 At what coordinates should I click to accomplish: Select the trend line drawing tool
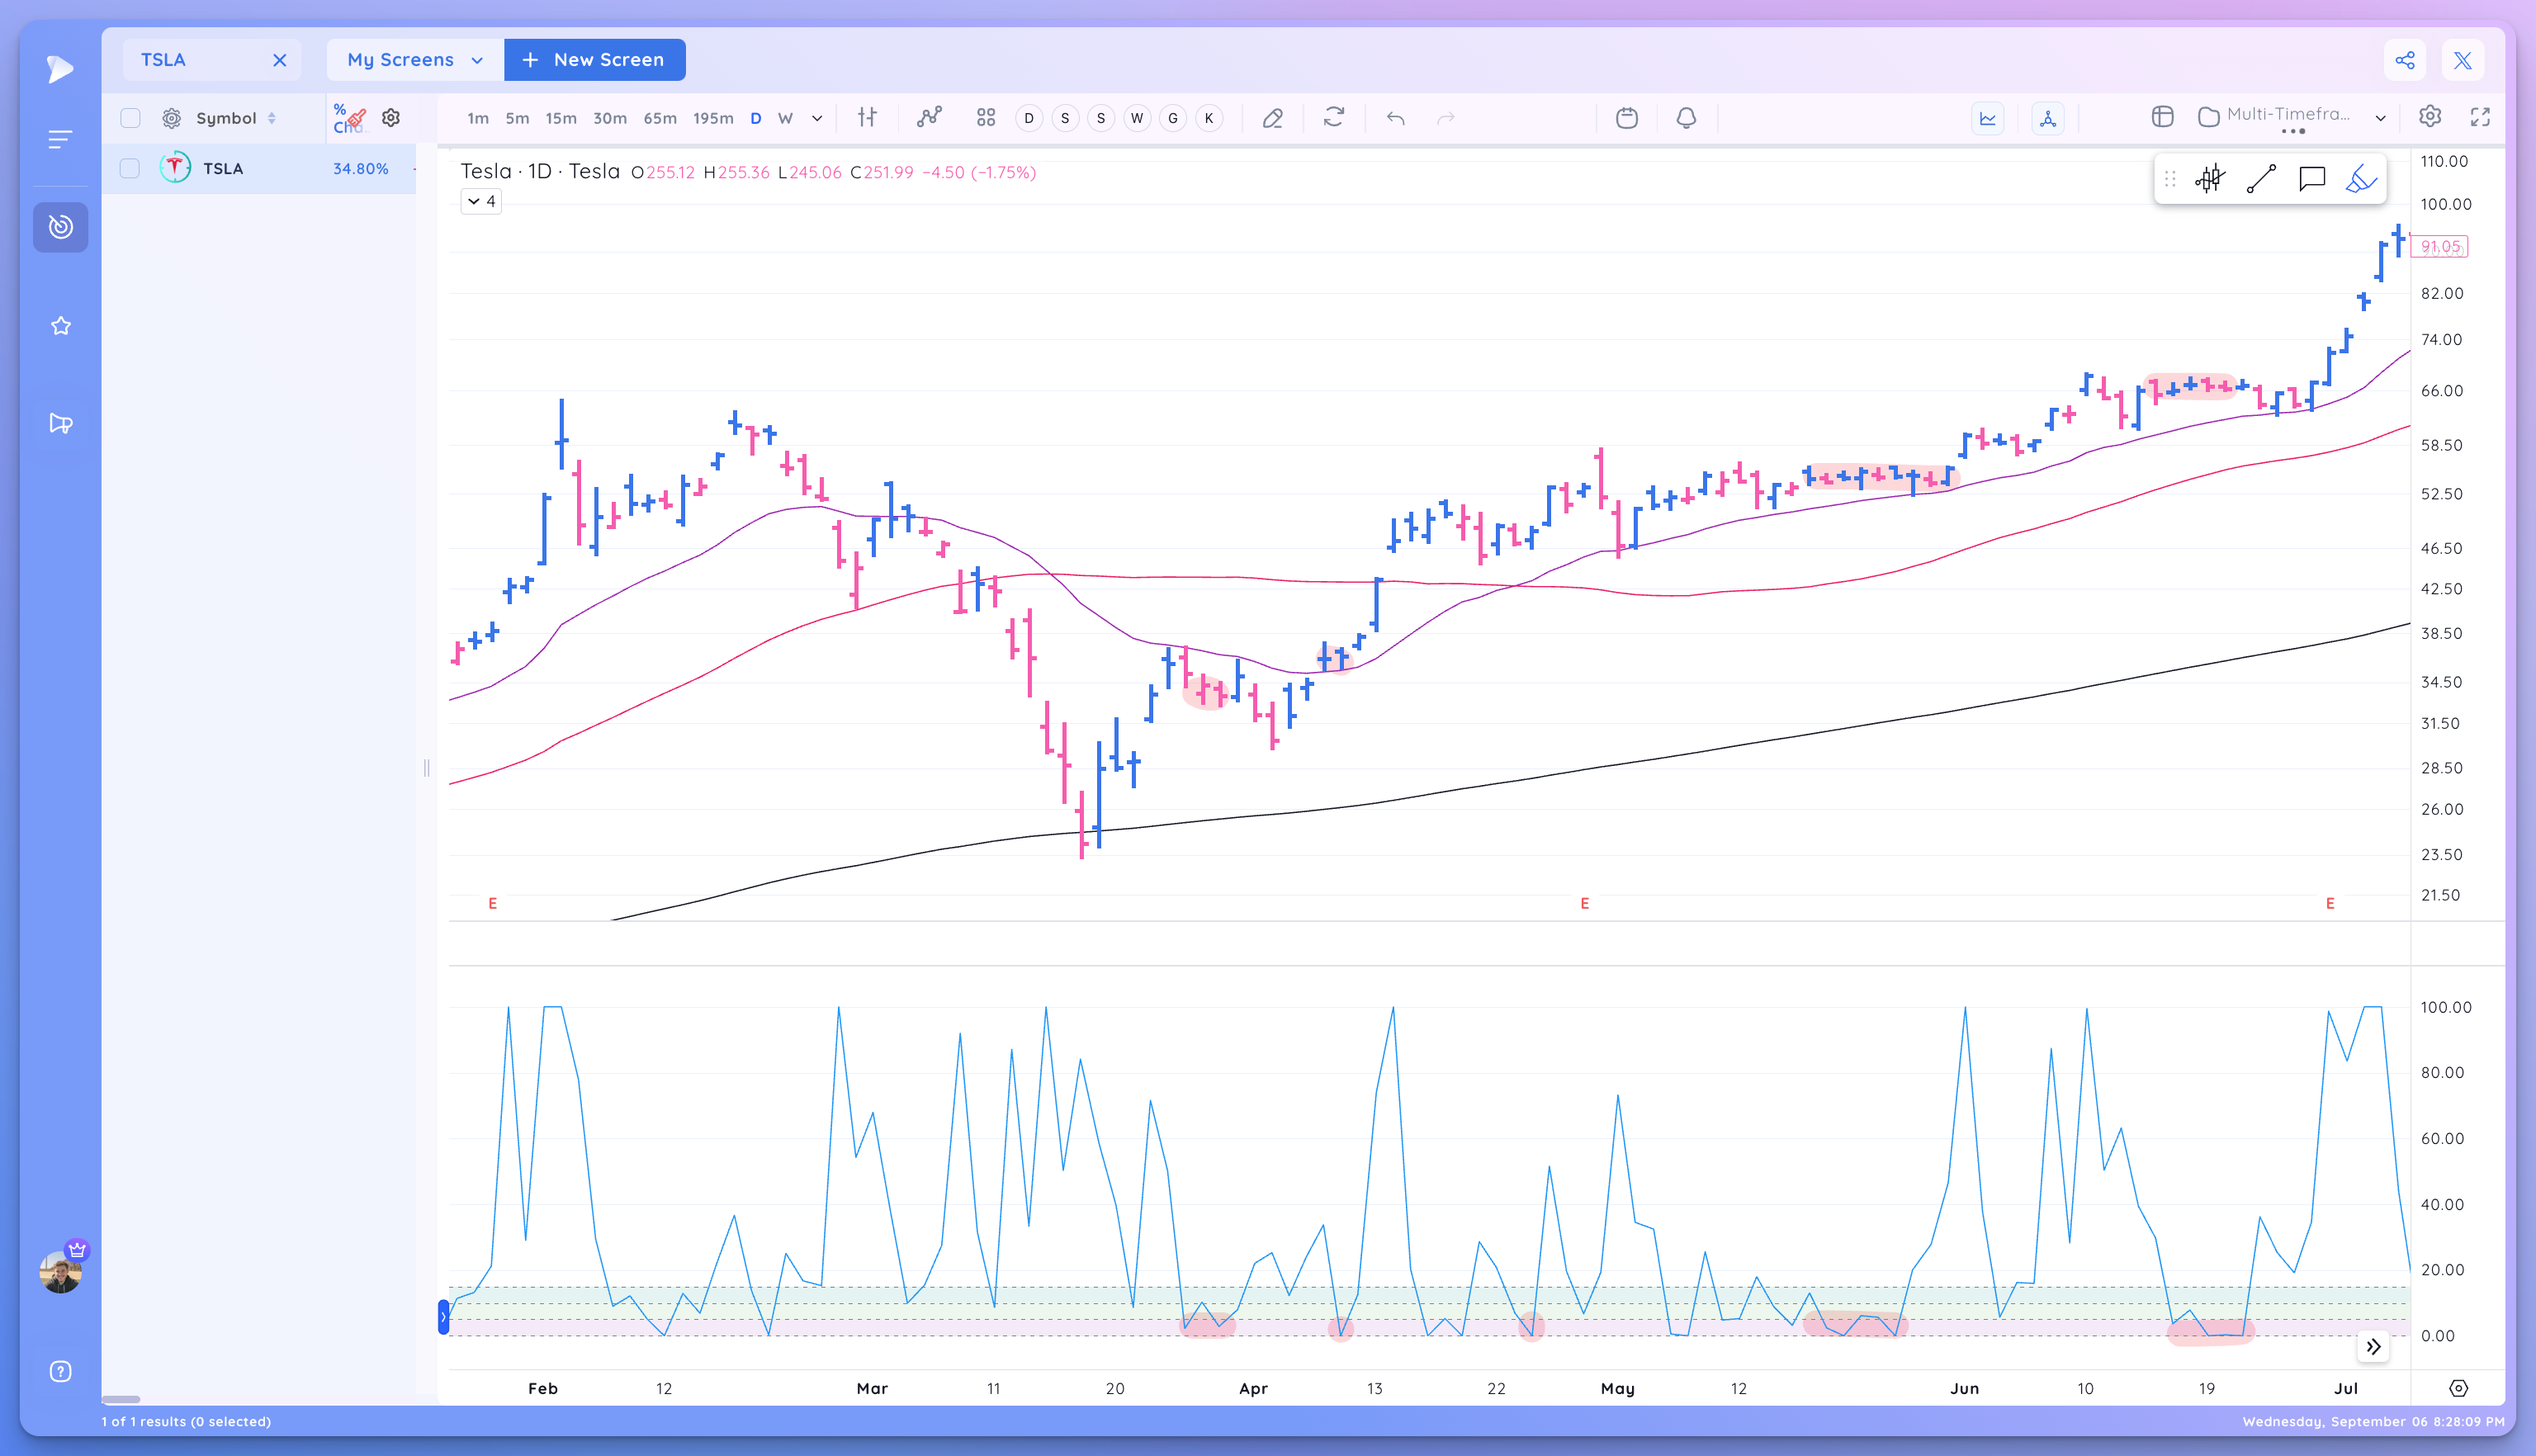(x=2261, y=179)
